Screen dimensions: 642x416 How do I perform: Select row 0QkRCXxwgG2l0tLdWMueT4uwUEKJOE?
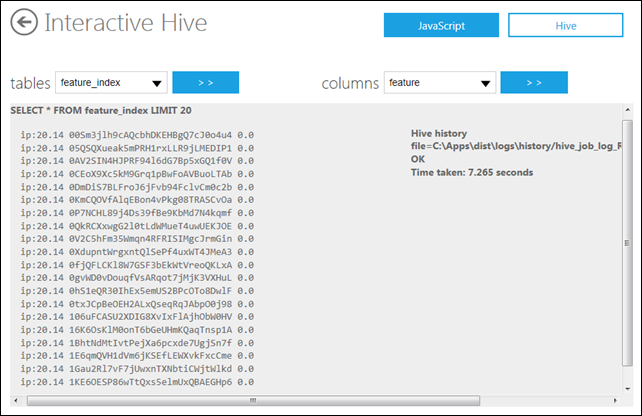point(137,226)
